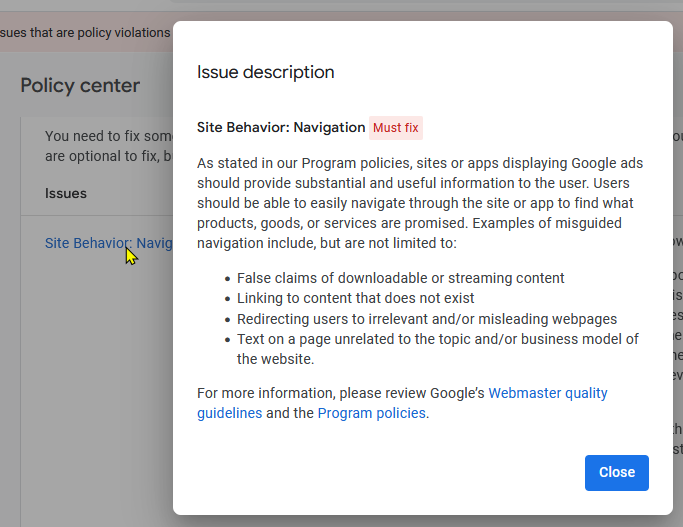
Task: Click the blue Close button
Action: [616, 473]
